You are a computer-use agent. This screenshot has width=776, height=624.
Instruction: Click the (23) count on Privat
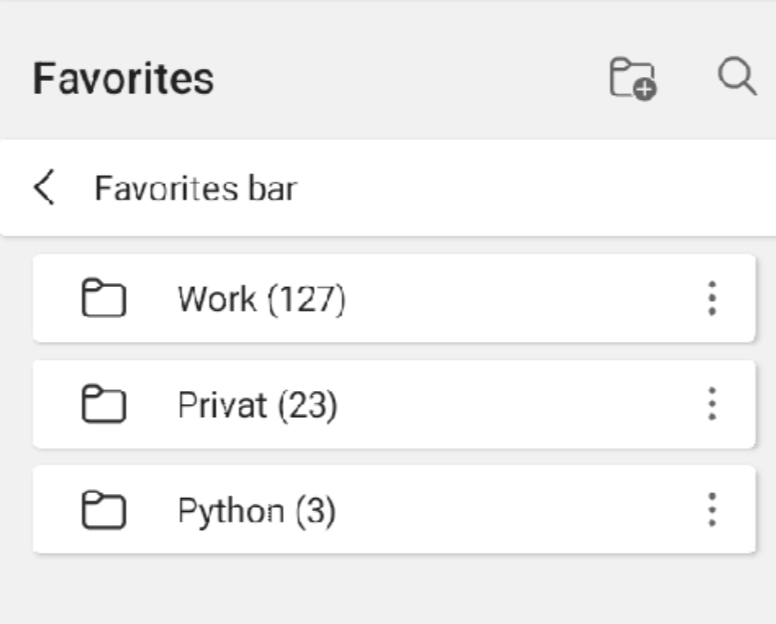(308, 405)
